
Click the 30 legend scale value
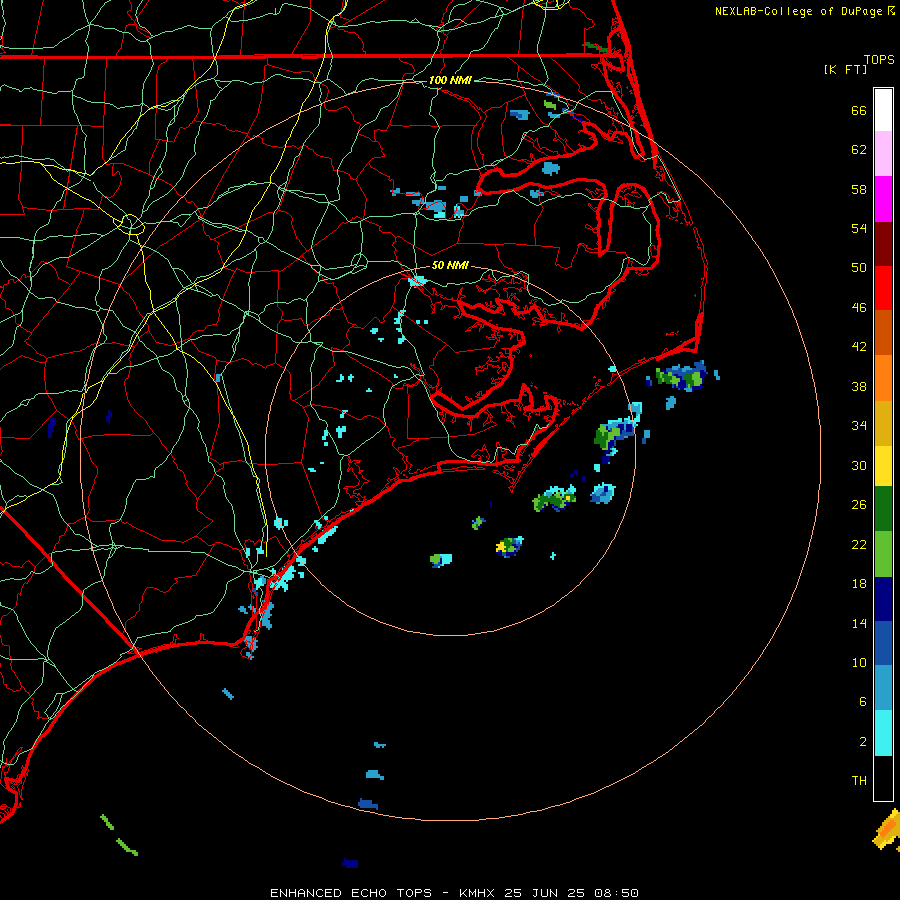tap(859, 465)
